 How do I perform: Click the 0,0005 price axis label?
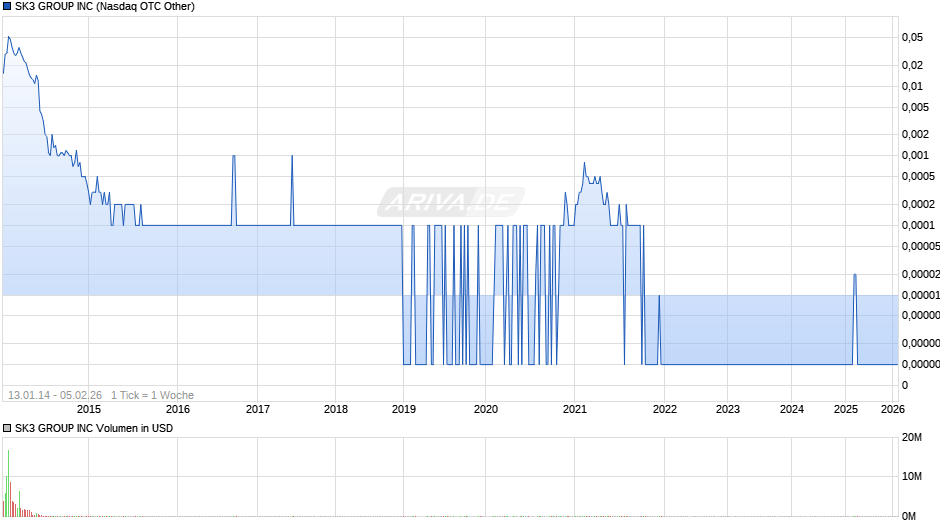tap(918, 176)
